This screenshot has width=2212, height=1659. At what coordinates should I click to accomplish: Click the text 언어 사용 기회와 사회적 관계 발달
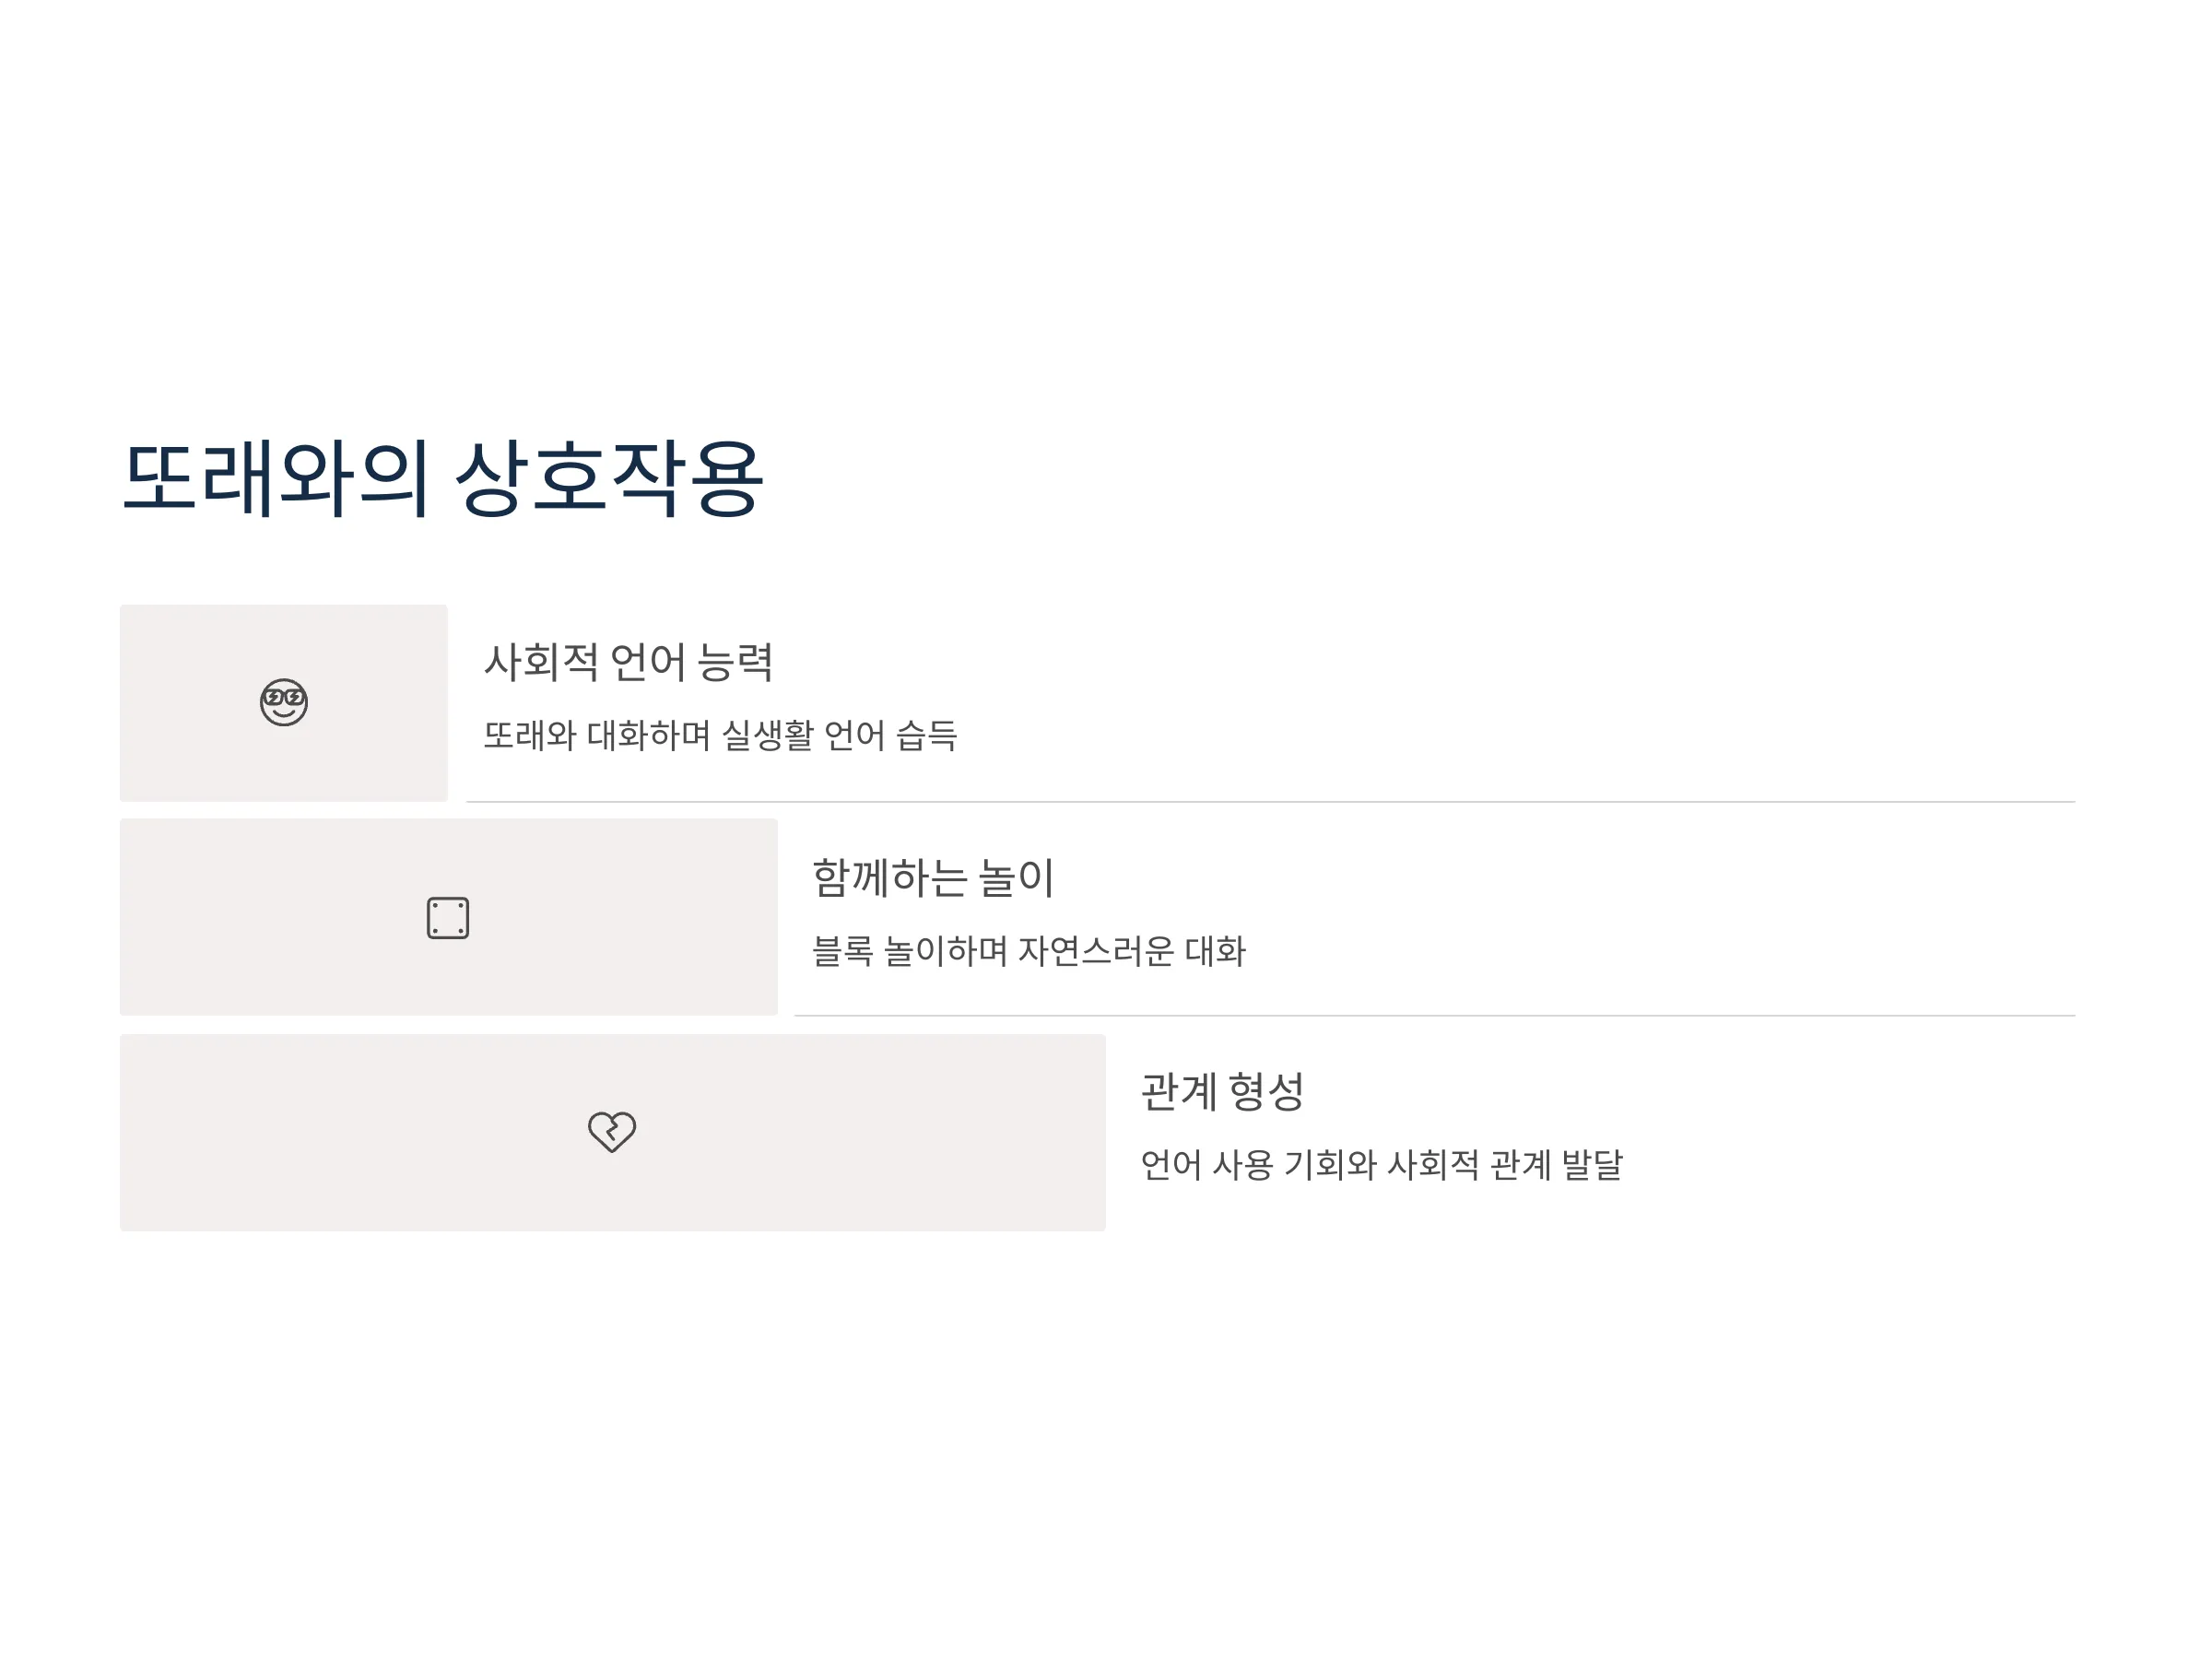[1382, 1164]
